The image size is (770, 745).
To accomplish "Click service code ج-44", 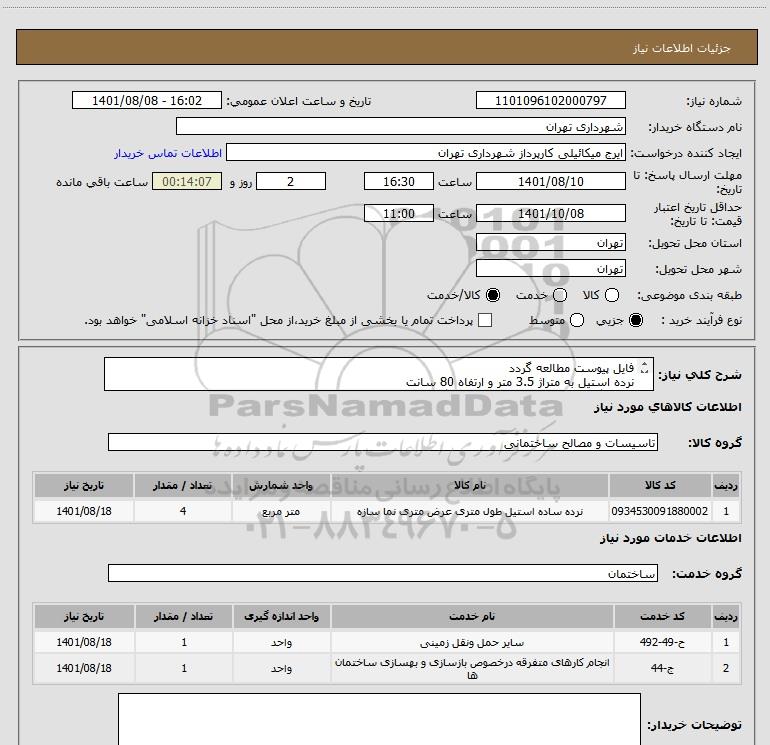I will pyautogui.click(x=662, y=668).
